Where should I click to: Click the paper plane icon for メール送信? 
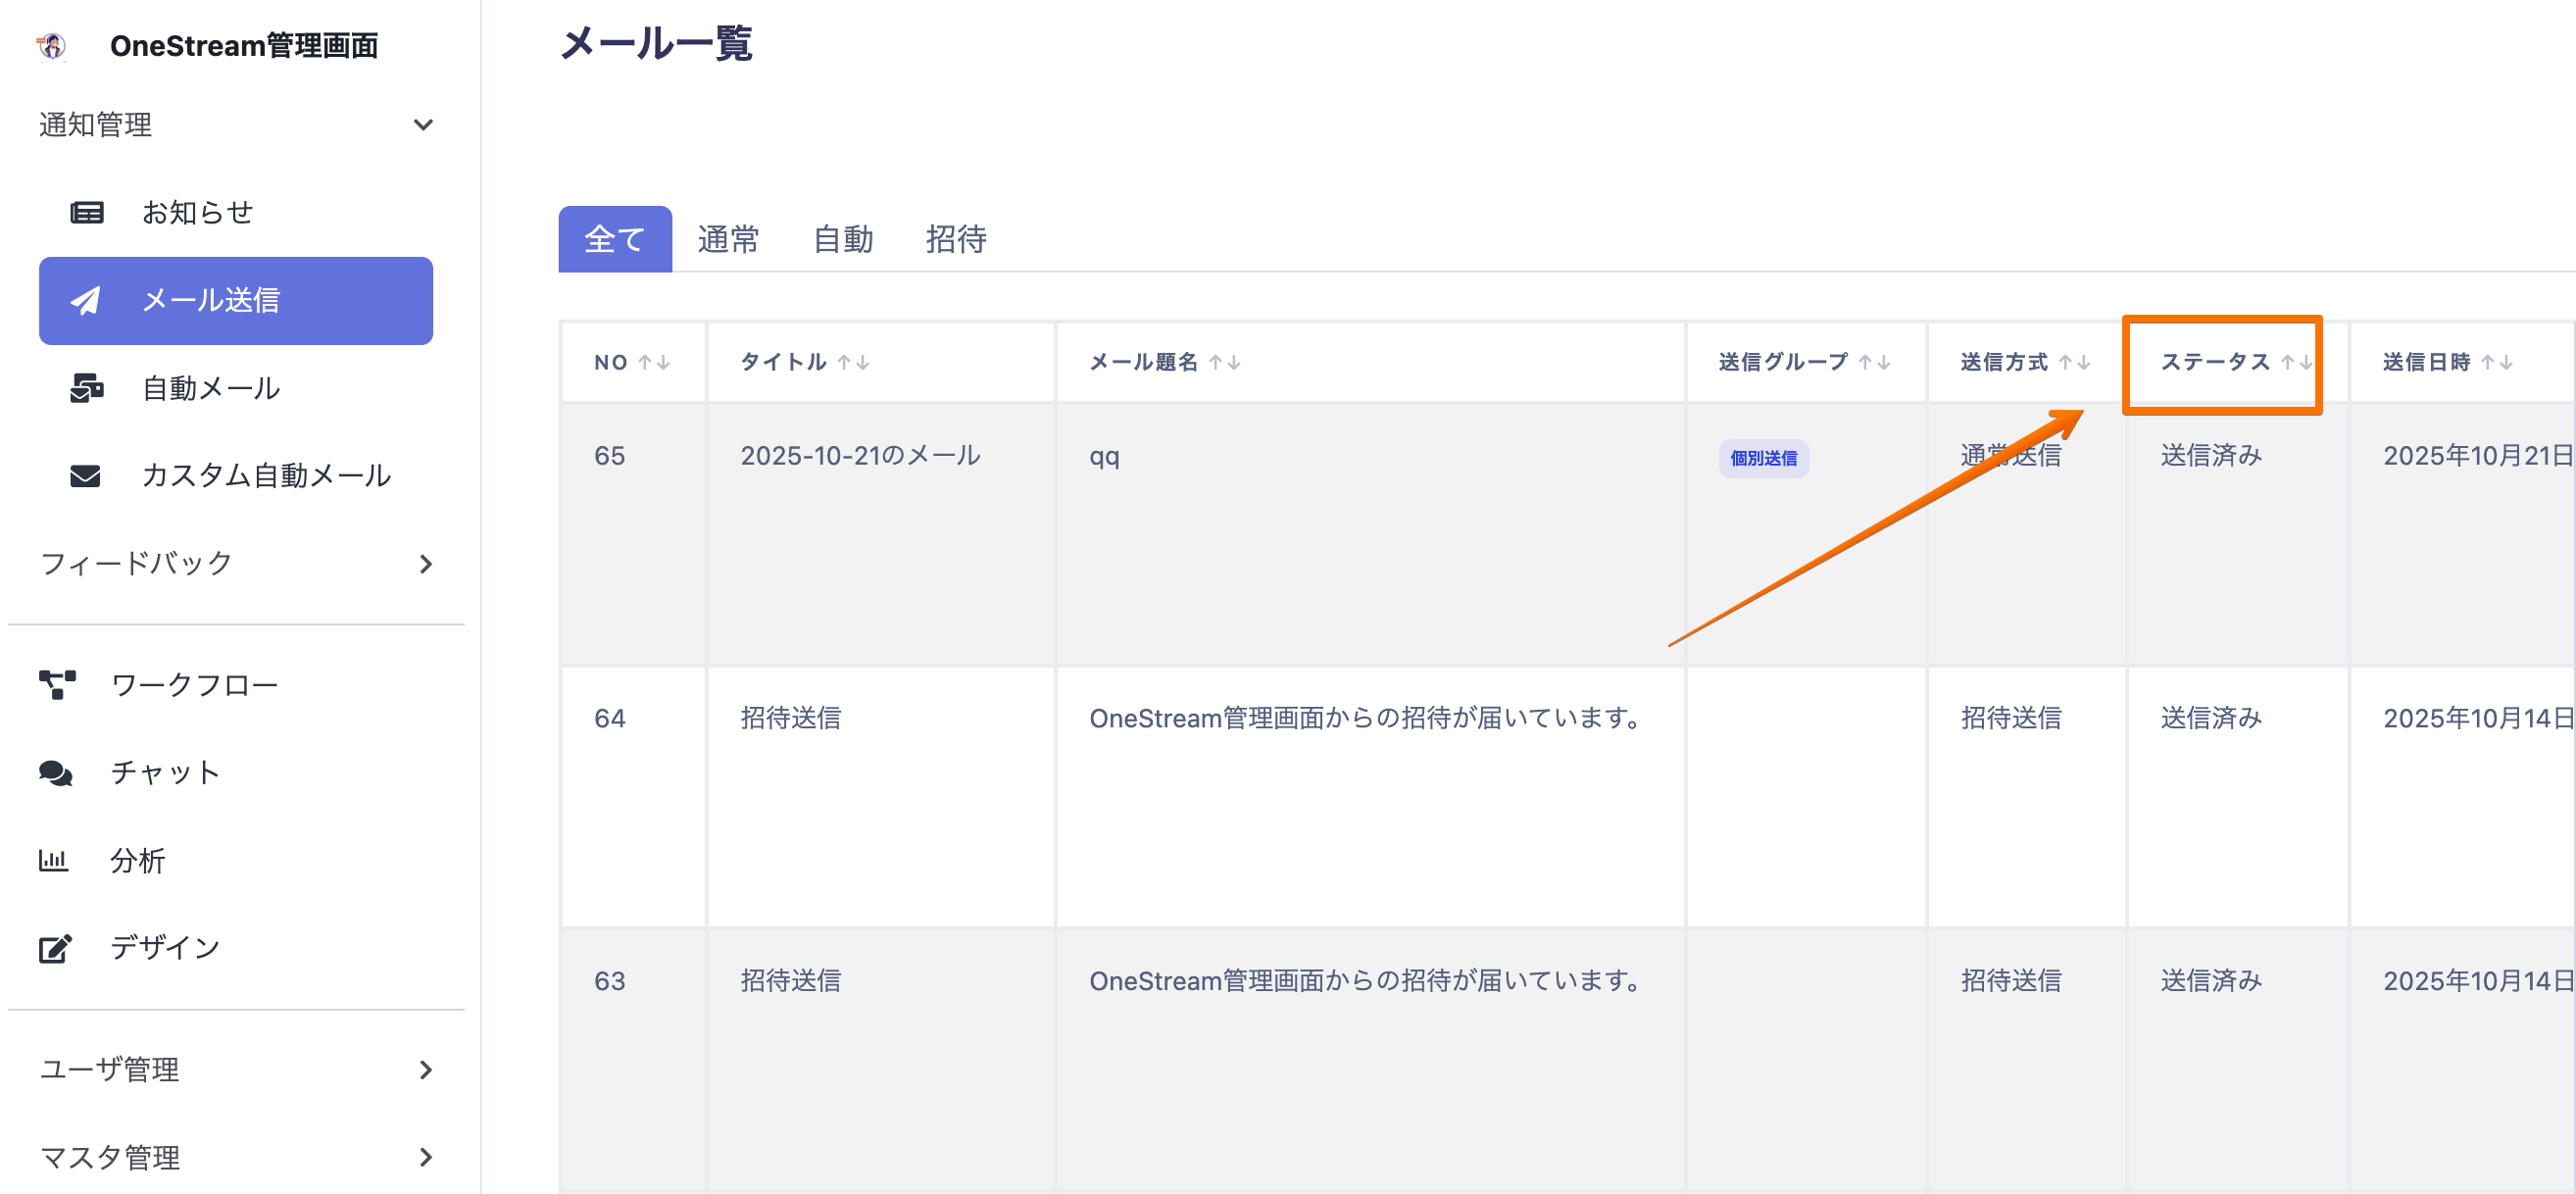pos(86,300)
